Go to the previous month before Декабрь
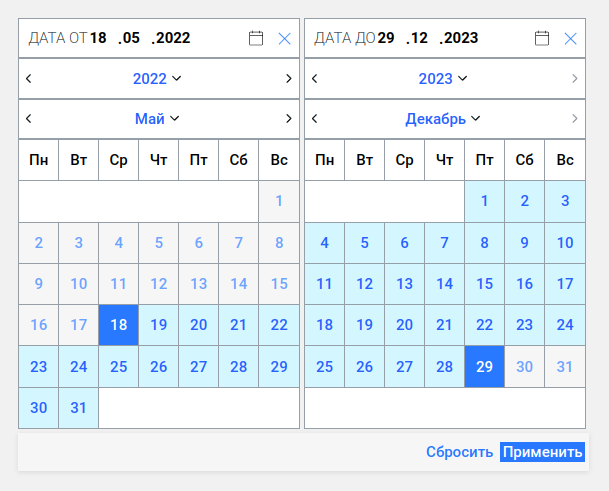This screenshot has height=491, width=609. [315, 118]
